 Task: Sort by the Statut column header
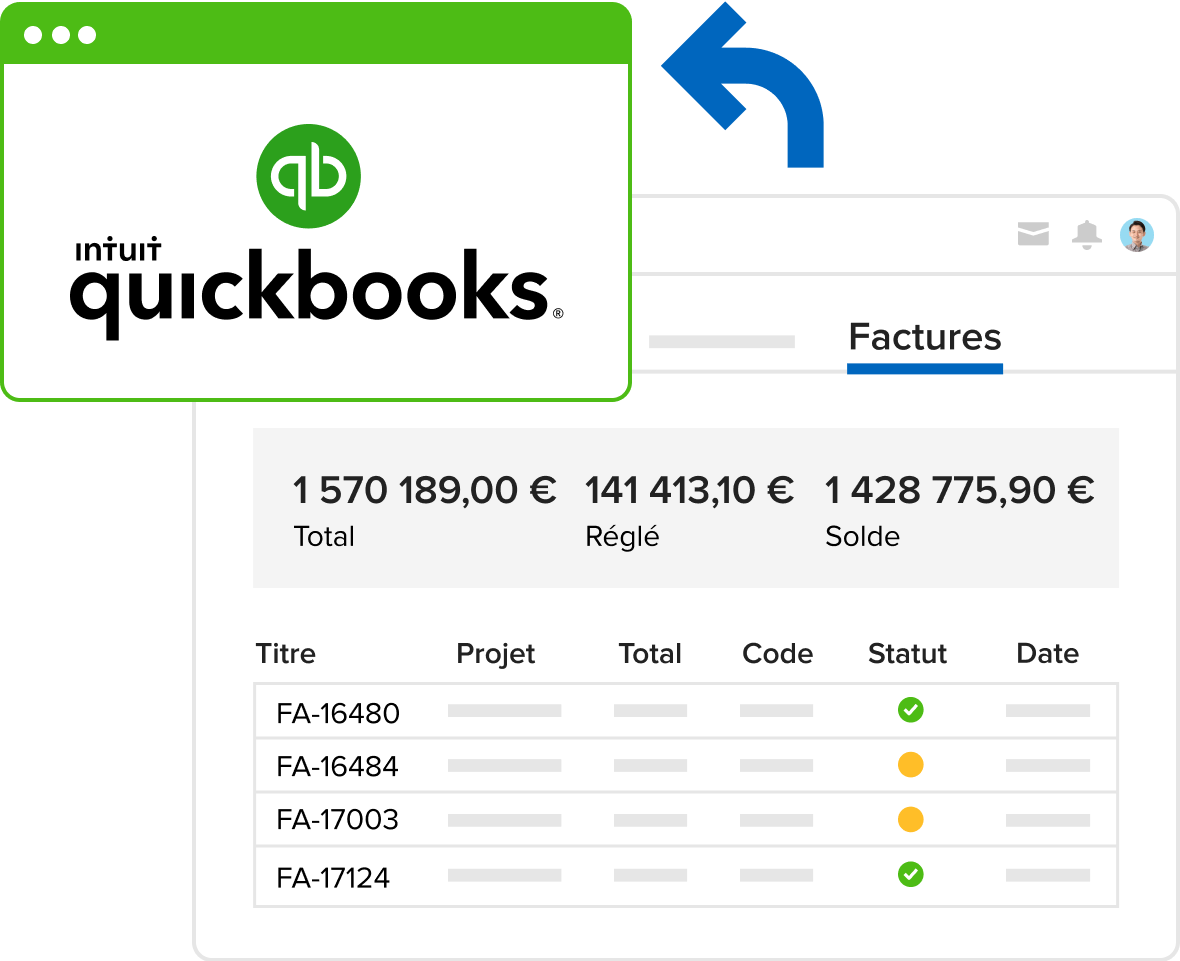tap(907, 653)
